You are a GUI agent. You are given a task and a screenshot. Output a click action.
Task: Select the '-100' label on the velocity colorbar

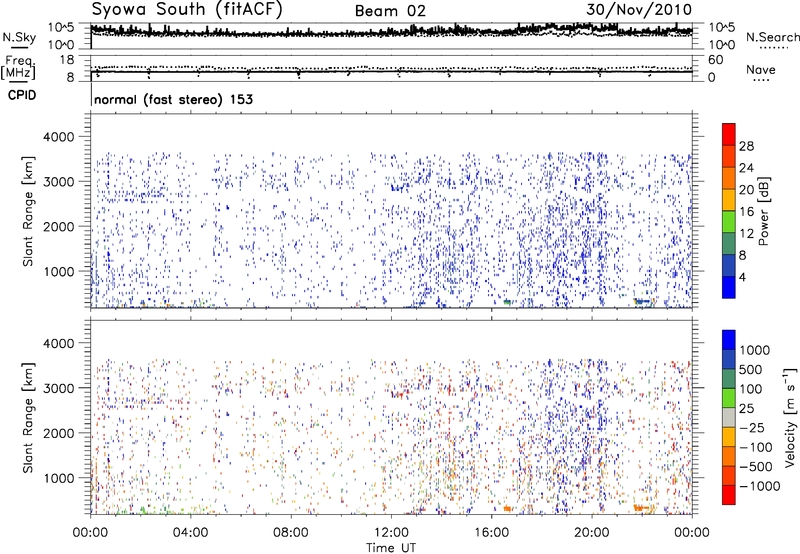pyautogui.click(x=755, y=447)
